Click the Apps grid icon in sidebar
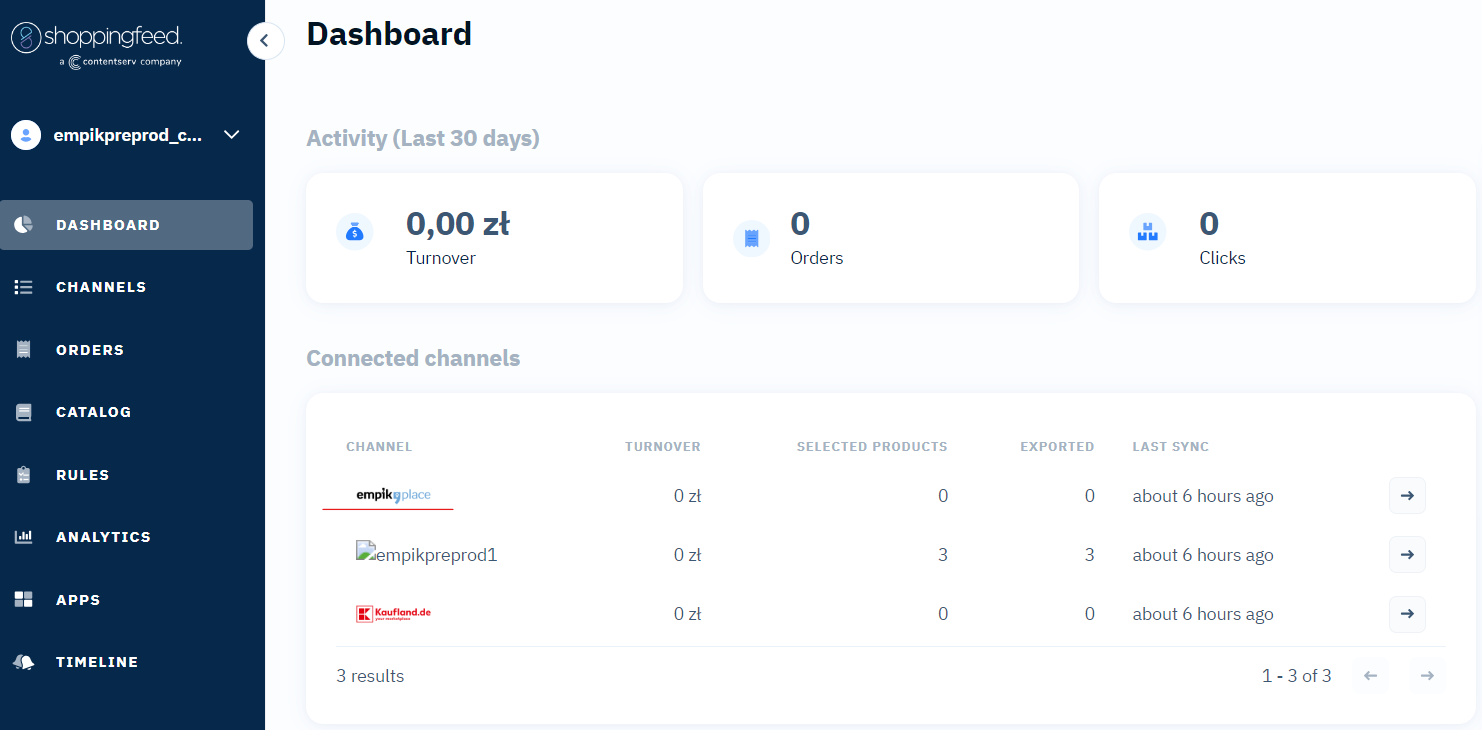Image resolution: width=1482 pixels, height=730 pixels. pos(24,600)
